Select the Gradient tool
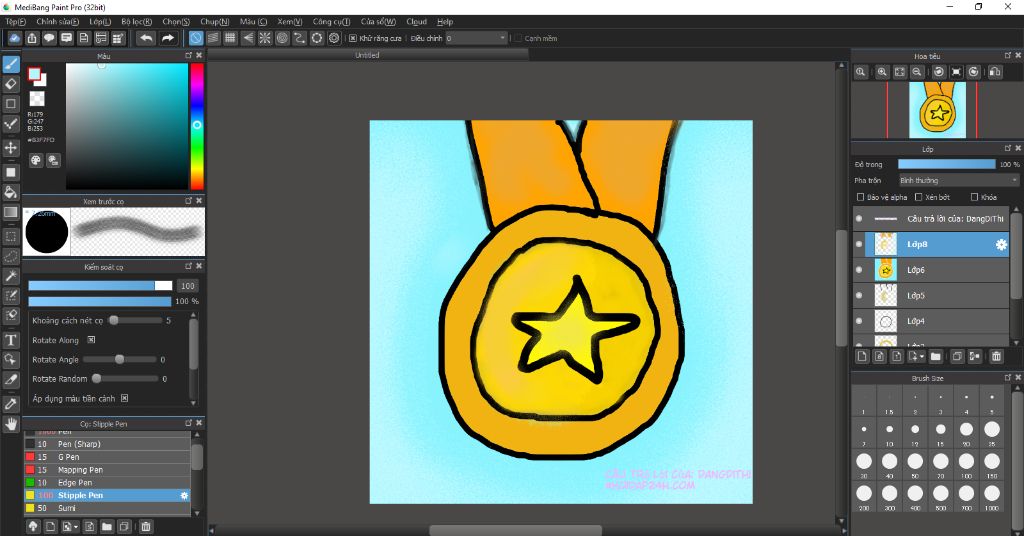Viewport: 1024px width, 536px height. (x=11, y=212)
